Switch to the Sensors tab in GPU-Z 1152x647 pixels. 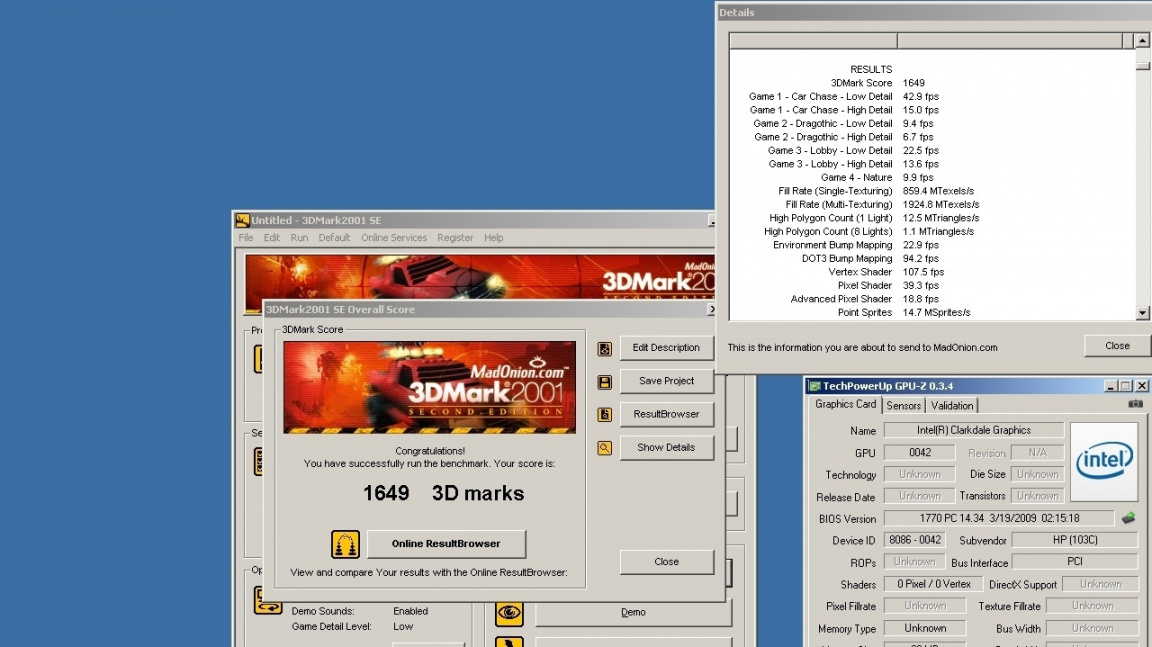point(903,406)
